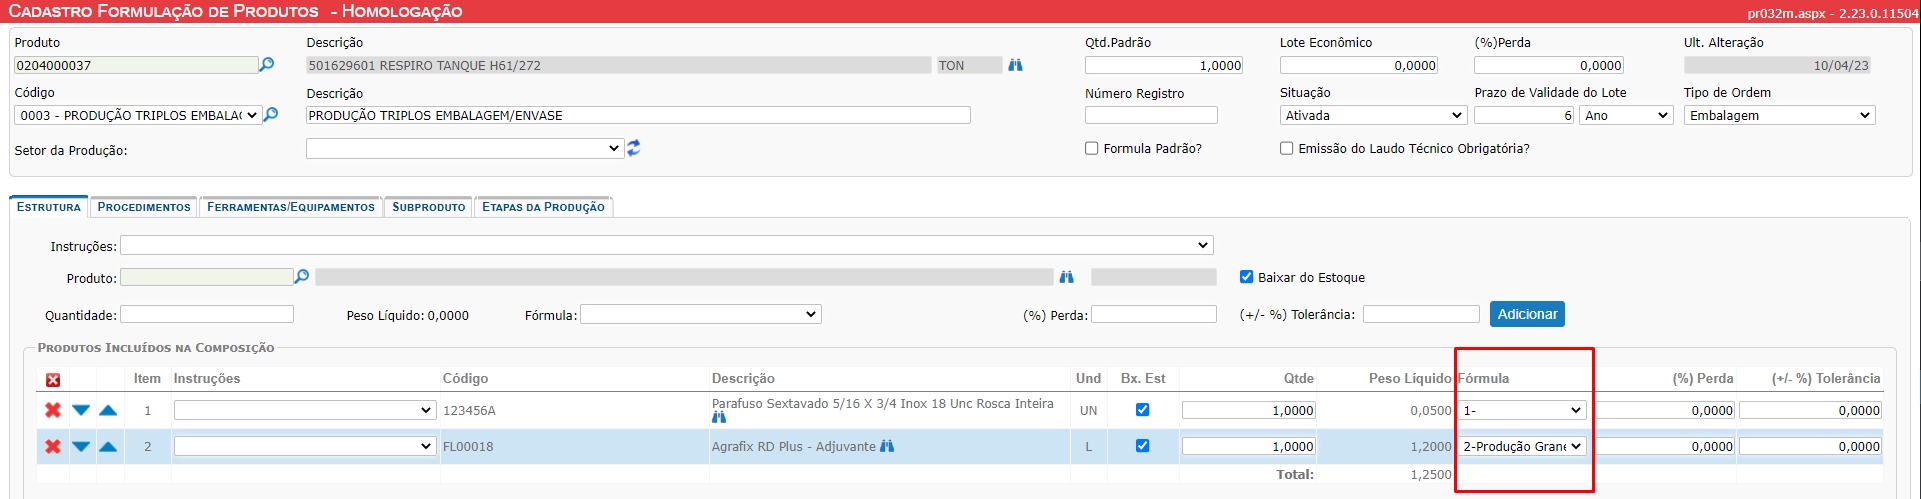Toggle Formula Padrão checkbox
The width and height of the screenshot is (1921, 499).
[1092, 148]
